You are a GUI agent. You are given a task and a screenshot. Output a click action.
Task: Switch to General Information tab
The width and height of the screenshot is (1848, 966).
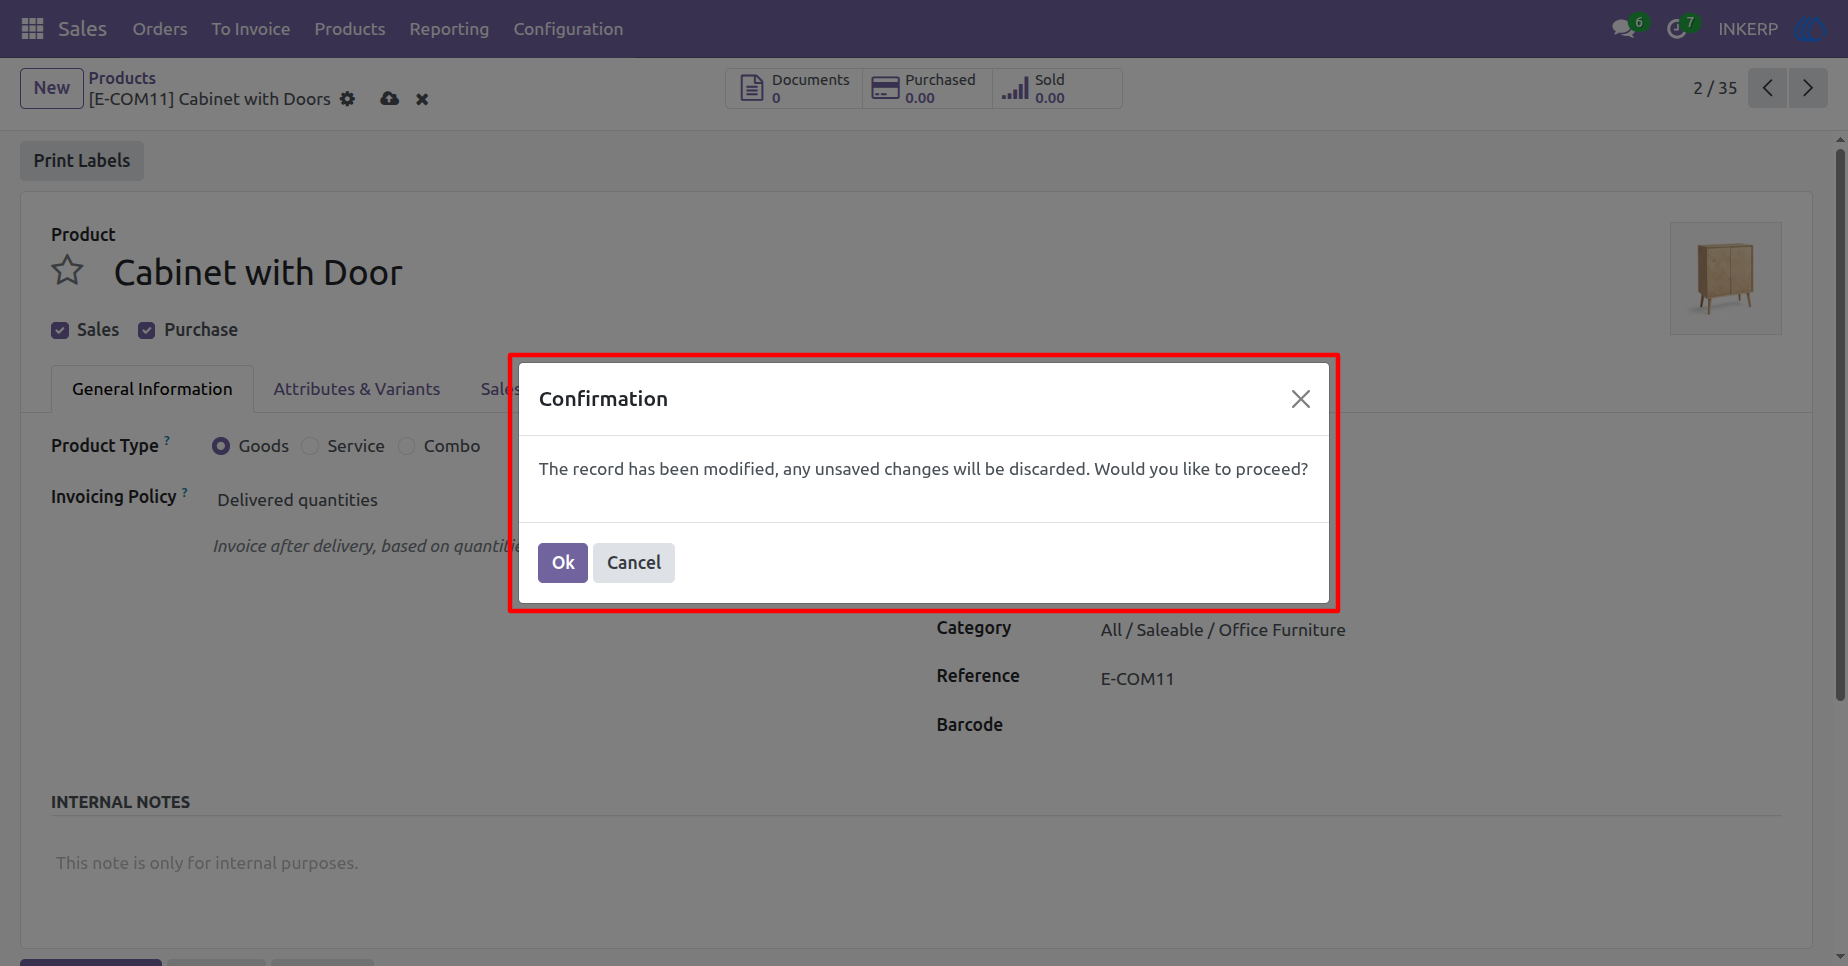tap(152, 389)
